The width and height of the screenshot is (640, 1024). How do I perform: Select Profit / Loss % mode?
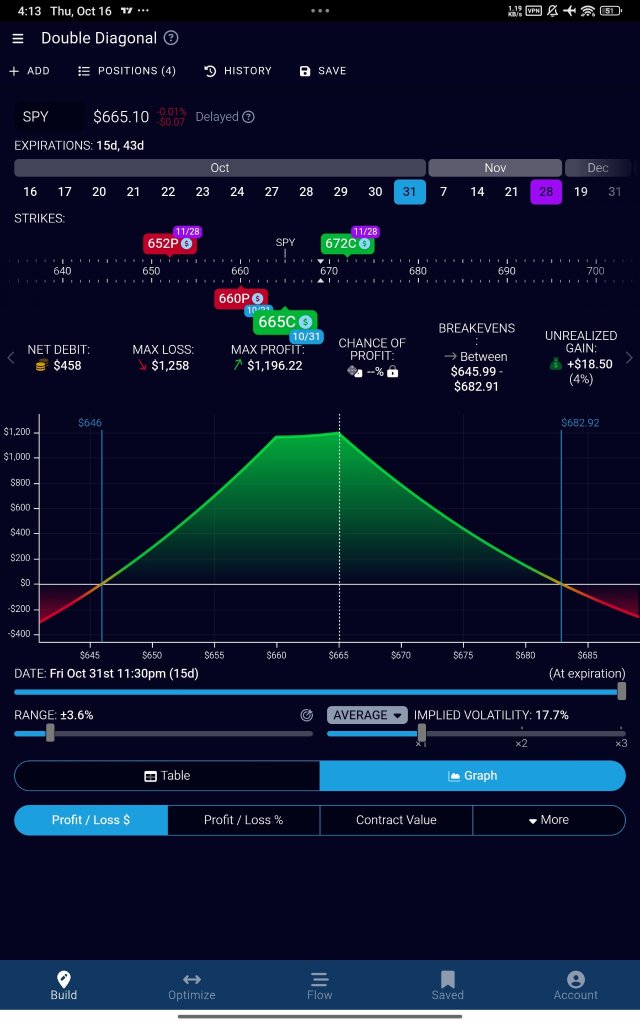244,820
